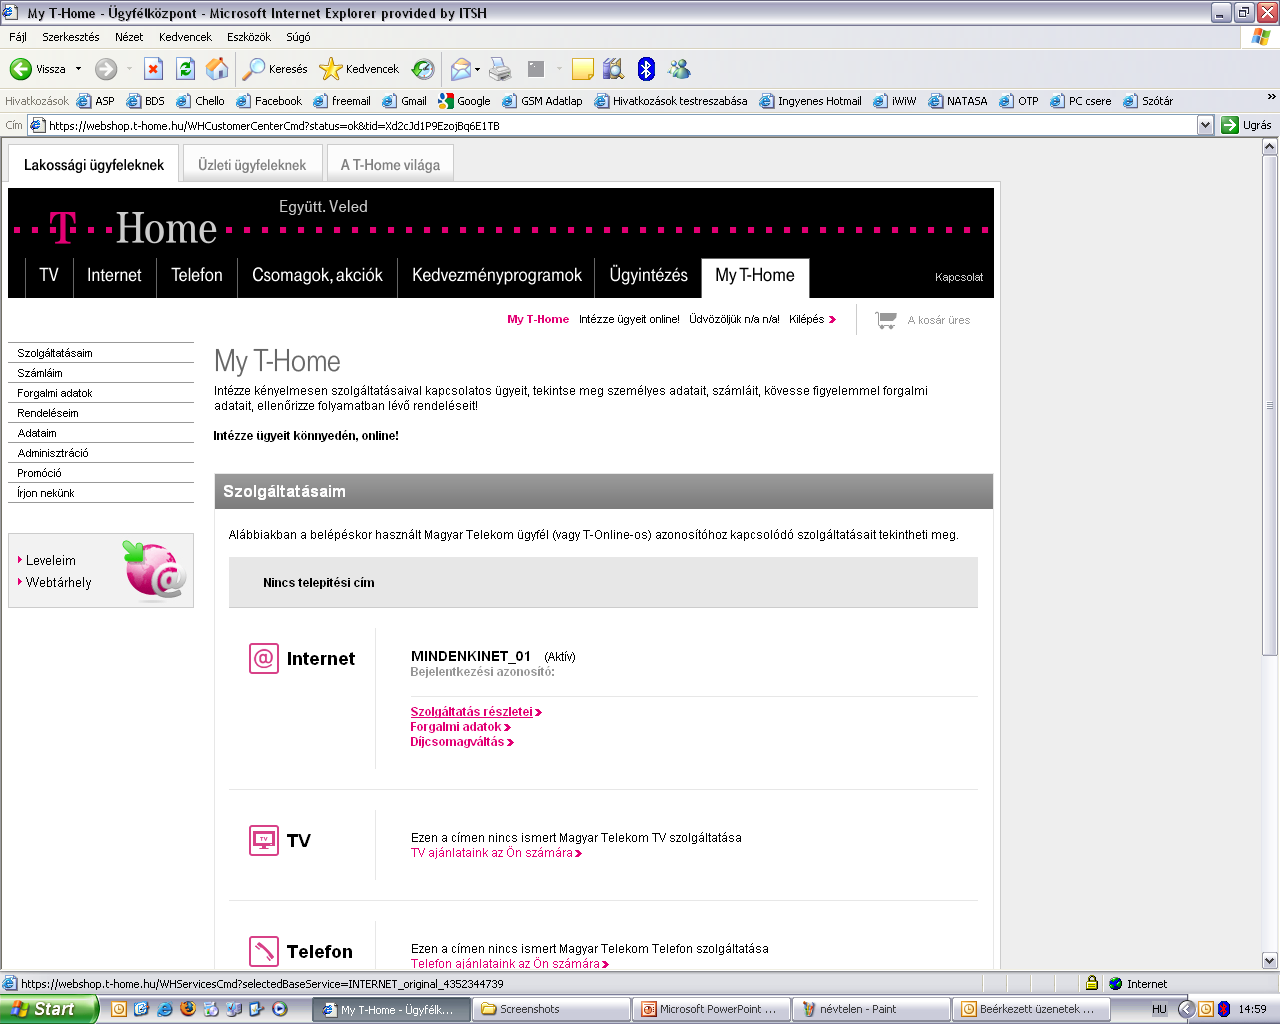The height and width of the screenshot is (1024, 1280).
Task: Click the Firefox quick launch icon
Action: pyautogui.click(x=187, y=1009)
